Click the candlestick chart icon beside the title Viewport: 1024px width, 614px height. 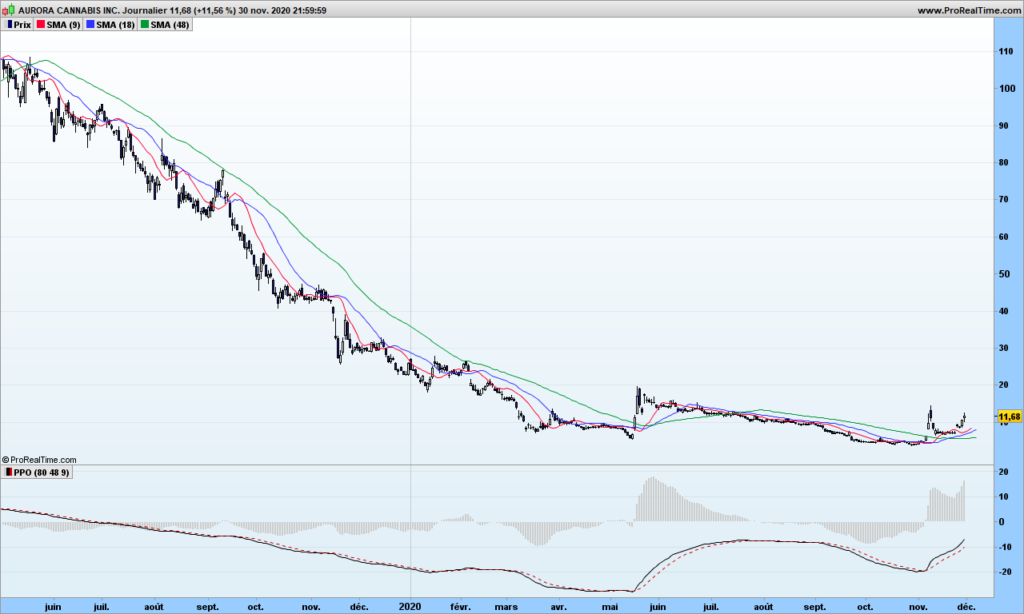8,10
